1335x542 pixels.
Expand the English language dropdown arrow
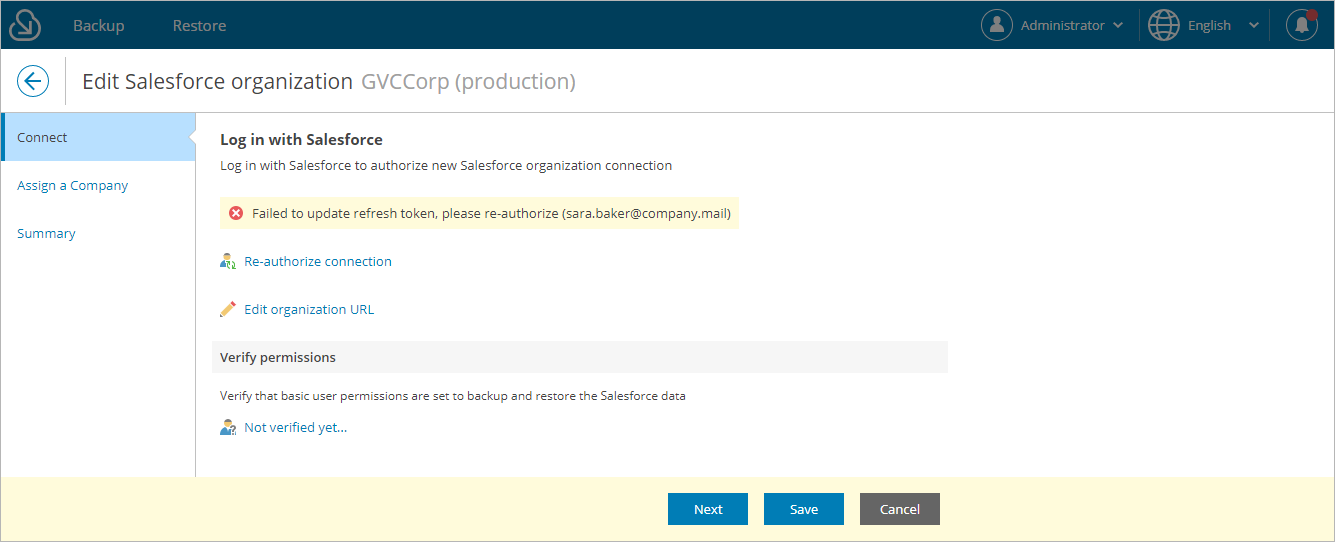[x=1254, y=26]
